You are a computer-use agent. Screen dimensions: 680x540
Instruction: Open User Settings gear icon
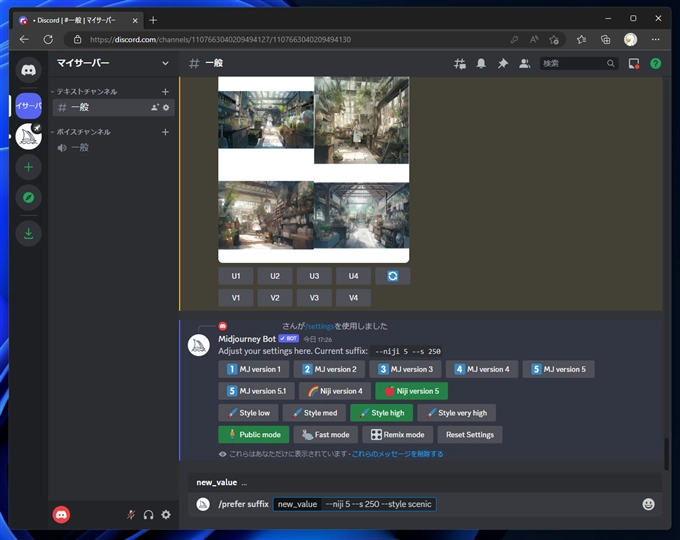[166, 515]
